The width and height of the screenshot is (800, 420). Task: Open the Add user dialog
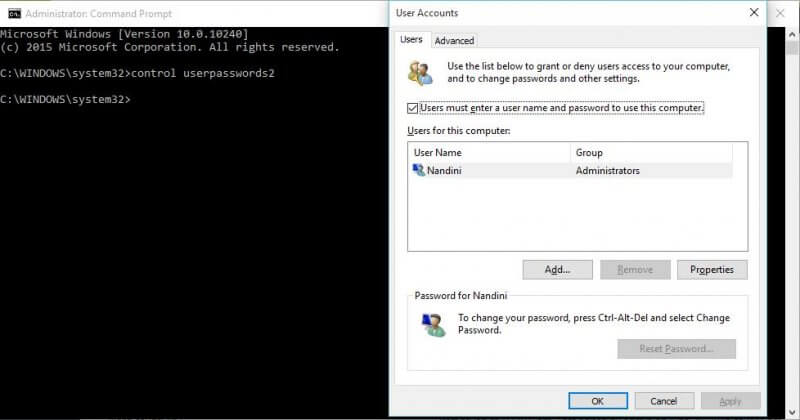557,269
